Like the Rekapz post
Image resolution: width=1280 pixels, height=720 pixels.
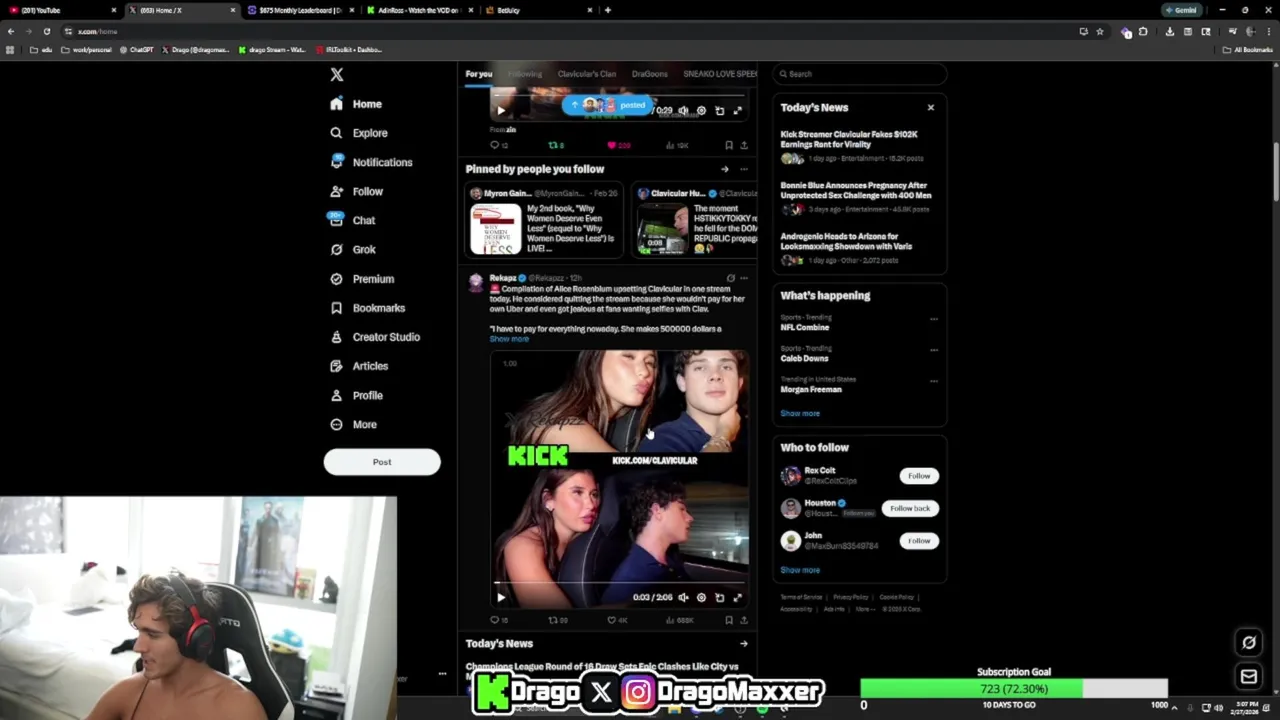(x=617, y=620)
